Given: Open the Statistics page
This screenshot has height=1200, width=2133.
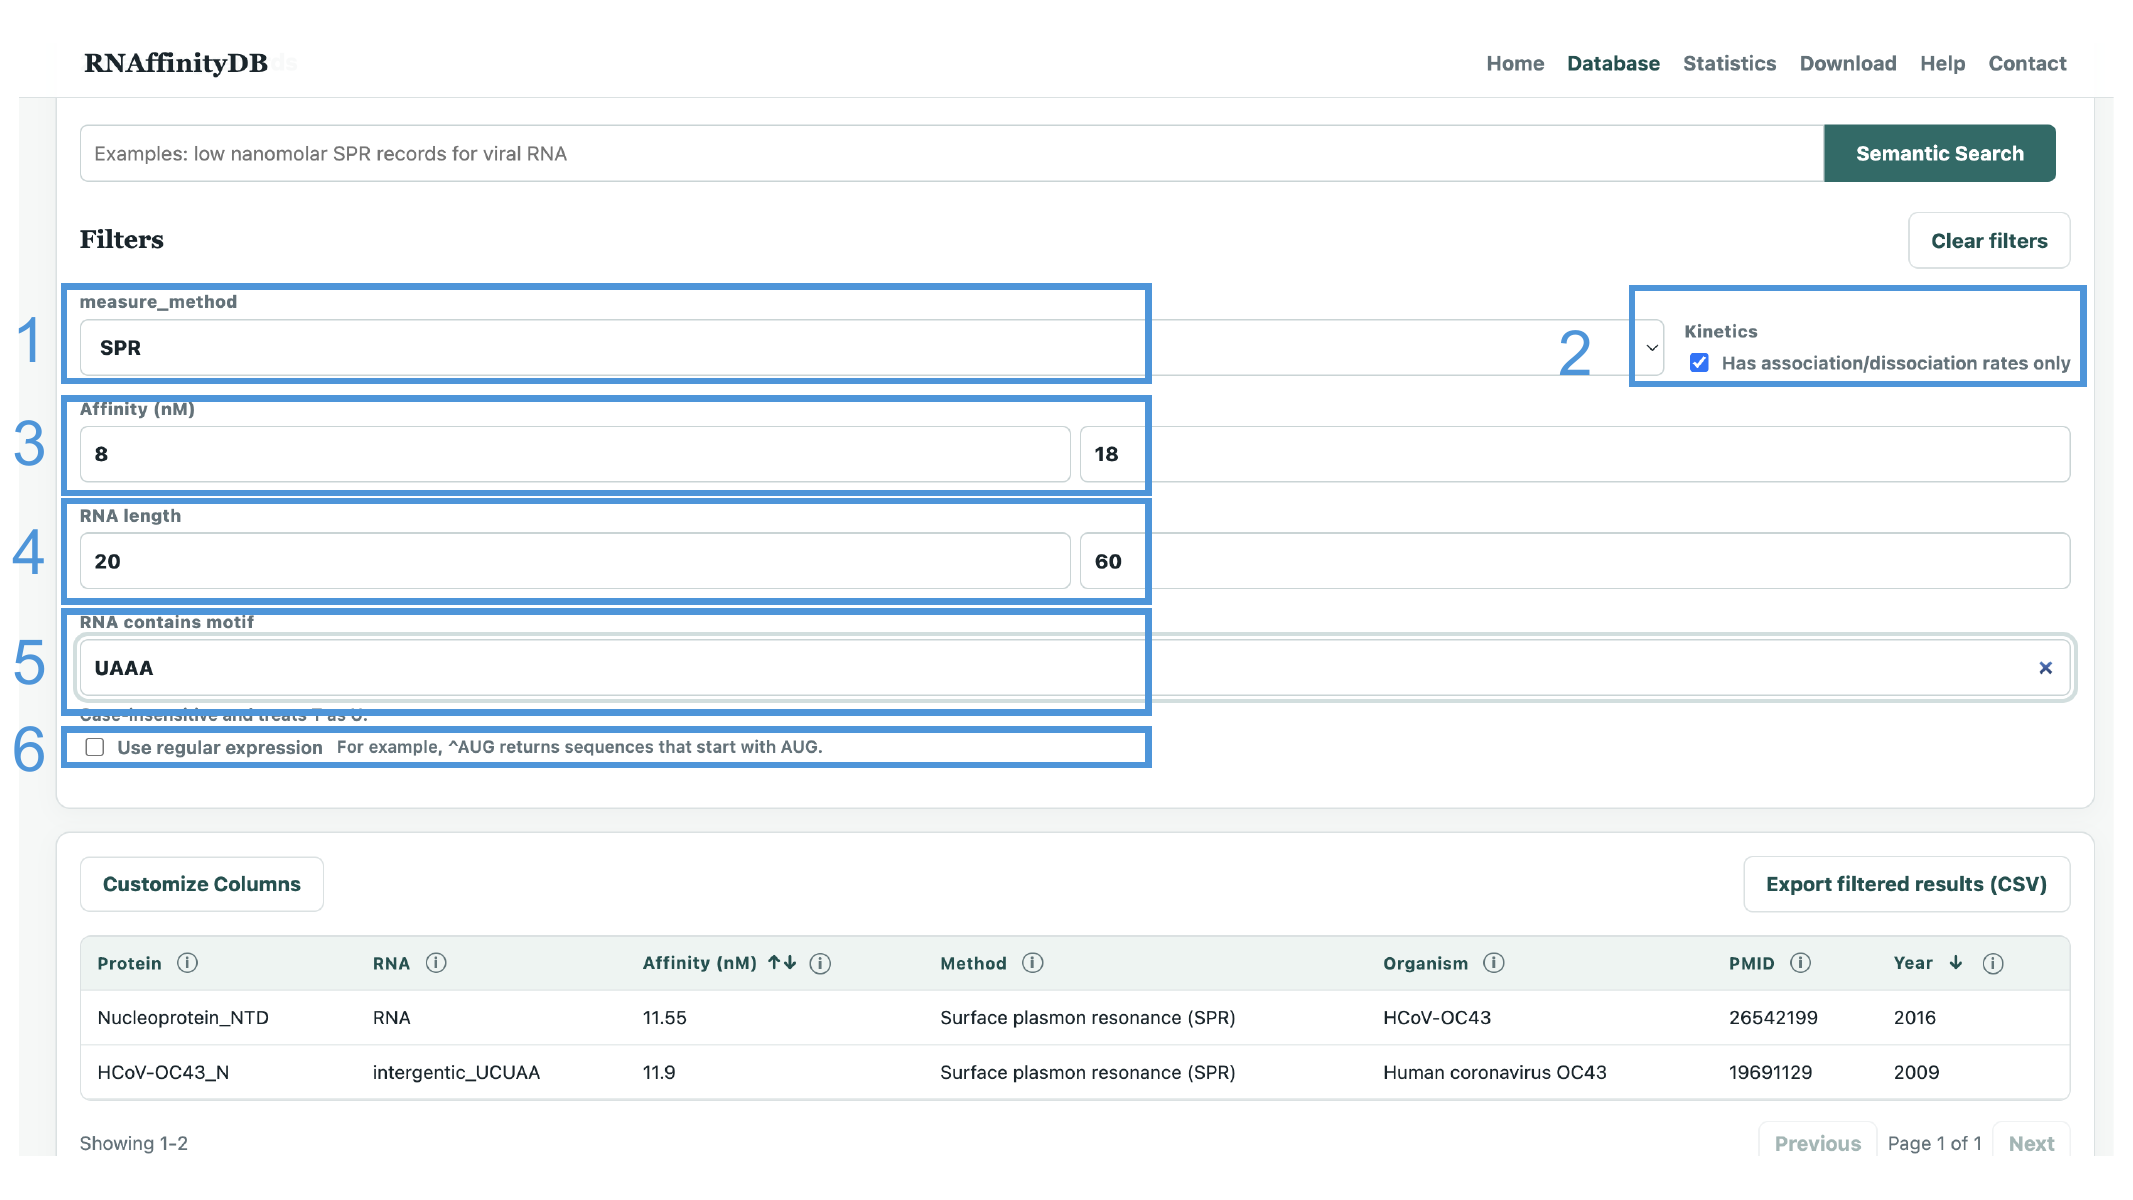Looking at the screenshot, I should (x=1729, y=64).
